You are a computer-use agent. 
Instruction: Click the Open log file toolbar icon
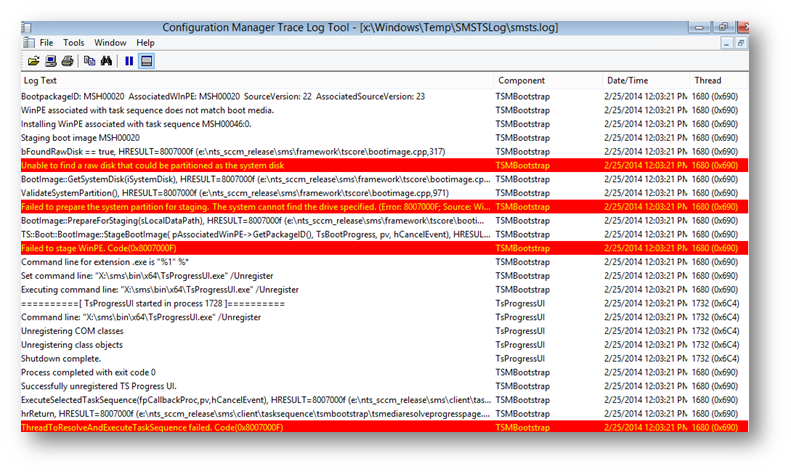tap(33, 61)
